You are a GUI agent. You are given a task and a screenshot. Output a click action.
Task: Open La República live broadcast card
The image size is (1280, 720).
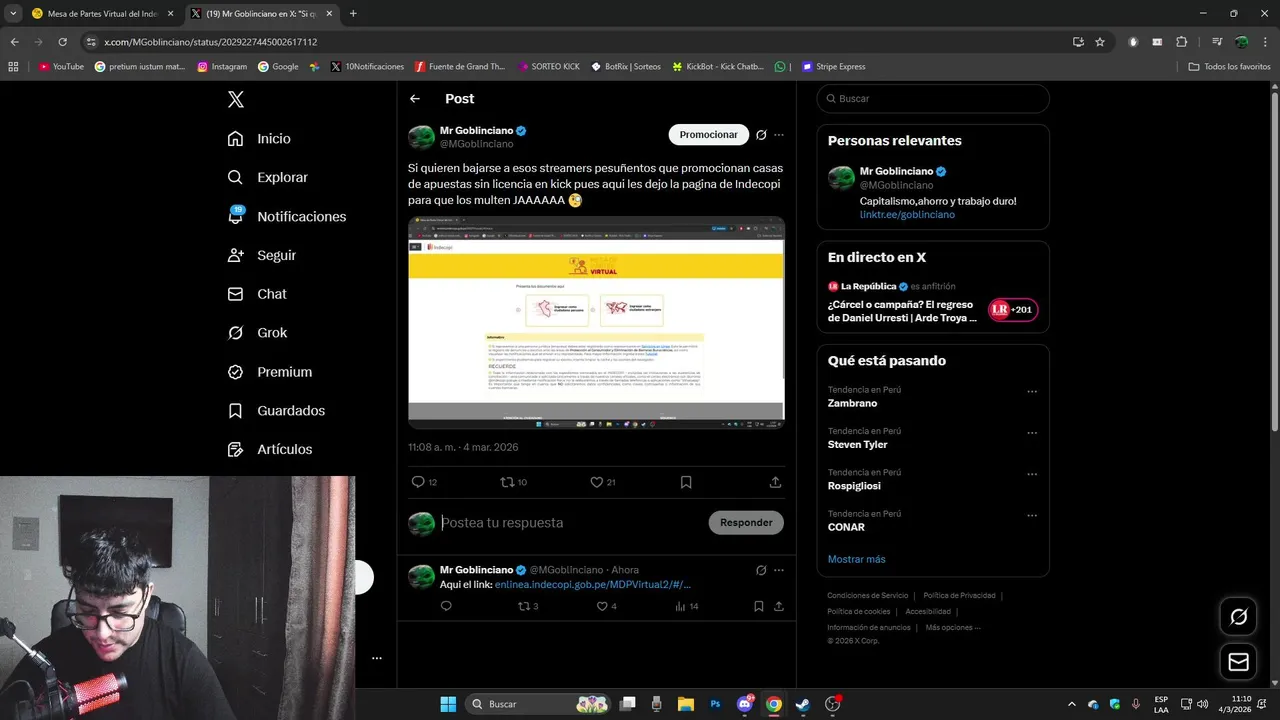[933, 303]
